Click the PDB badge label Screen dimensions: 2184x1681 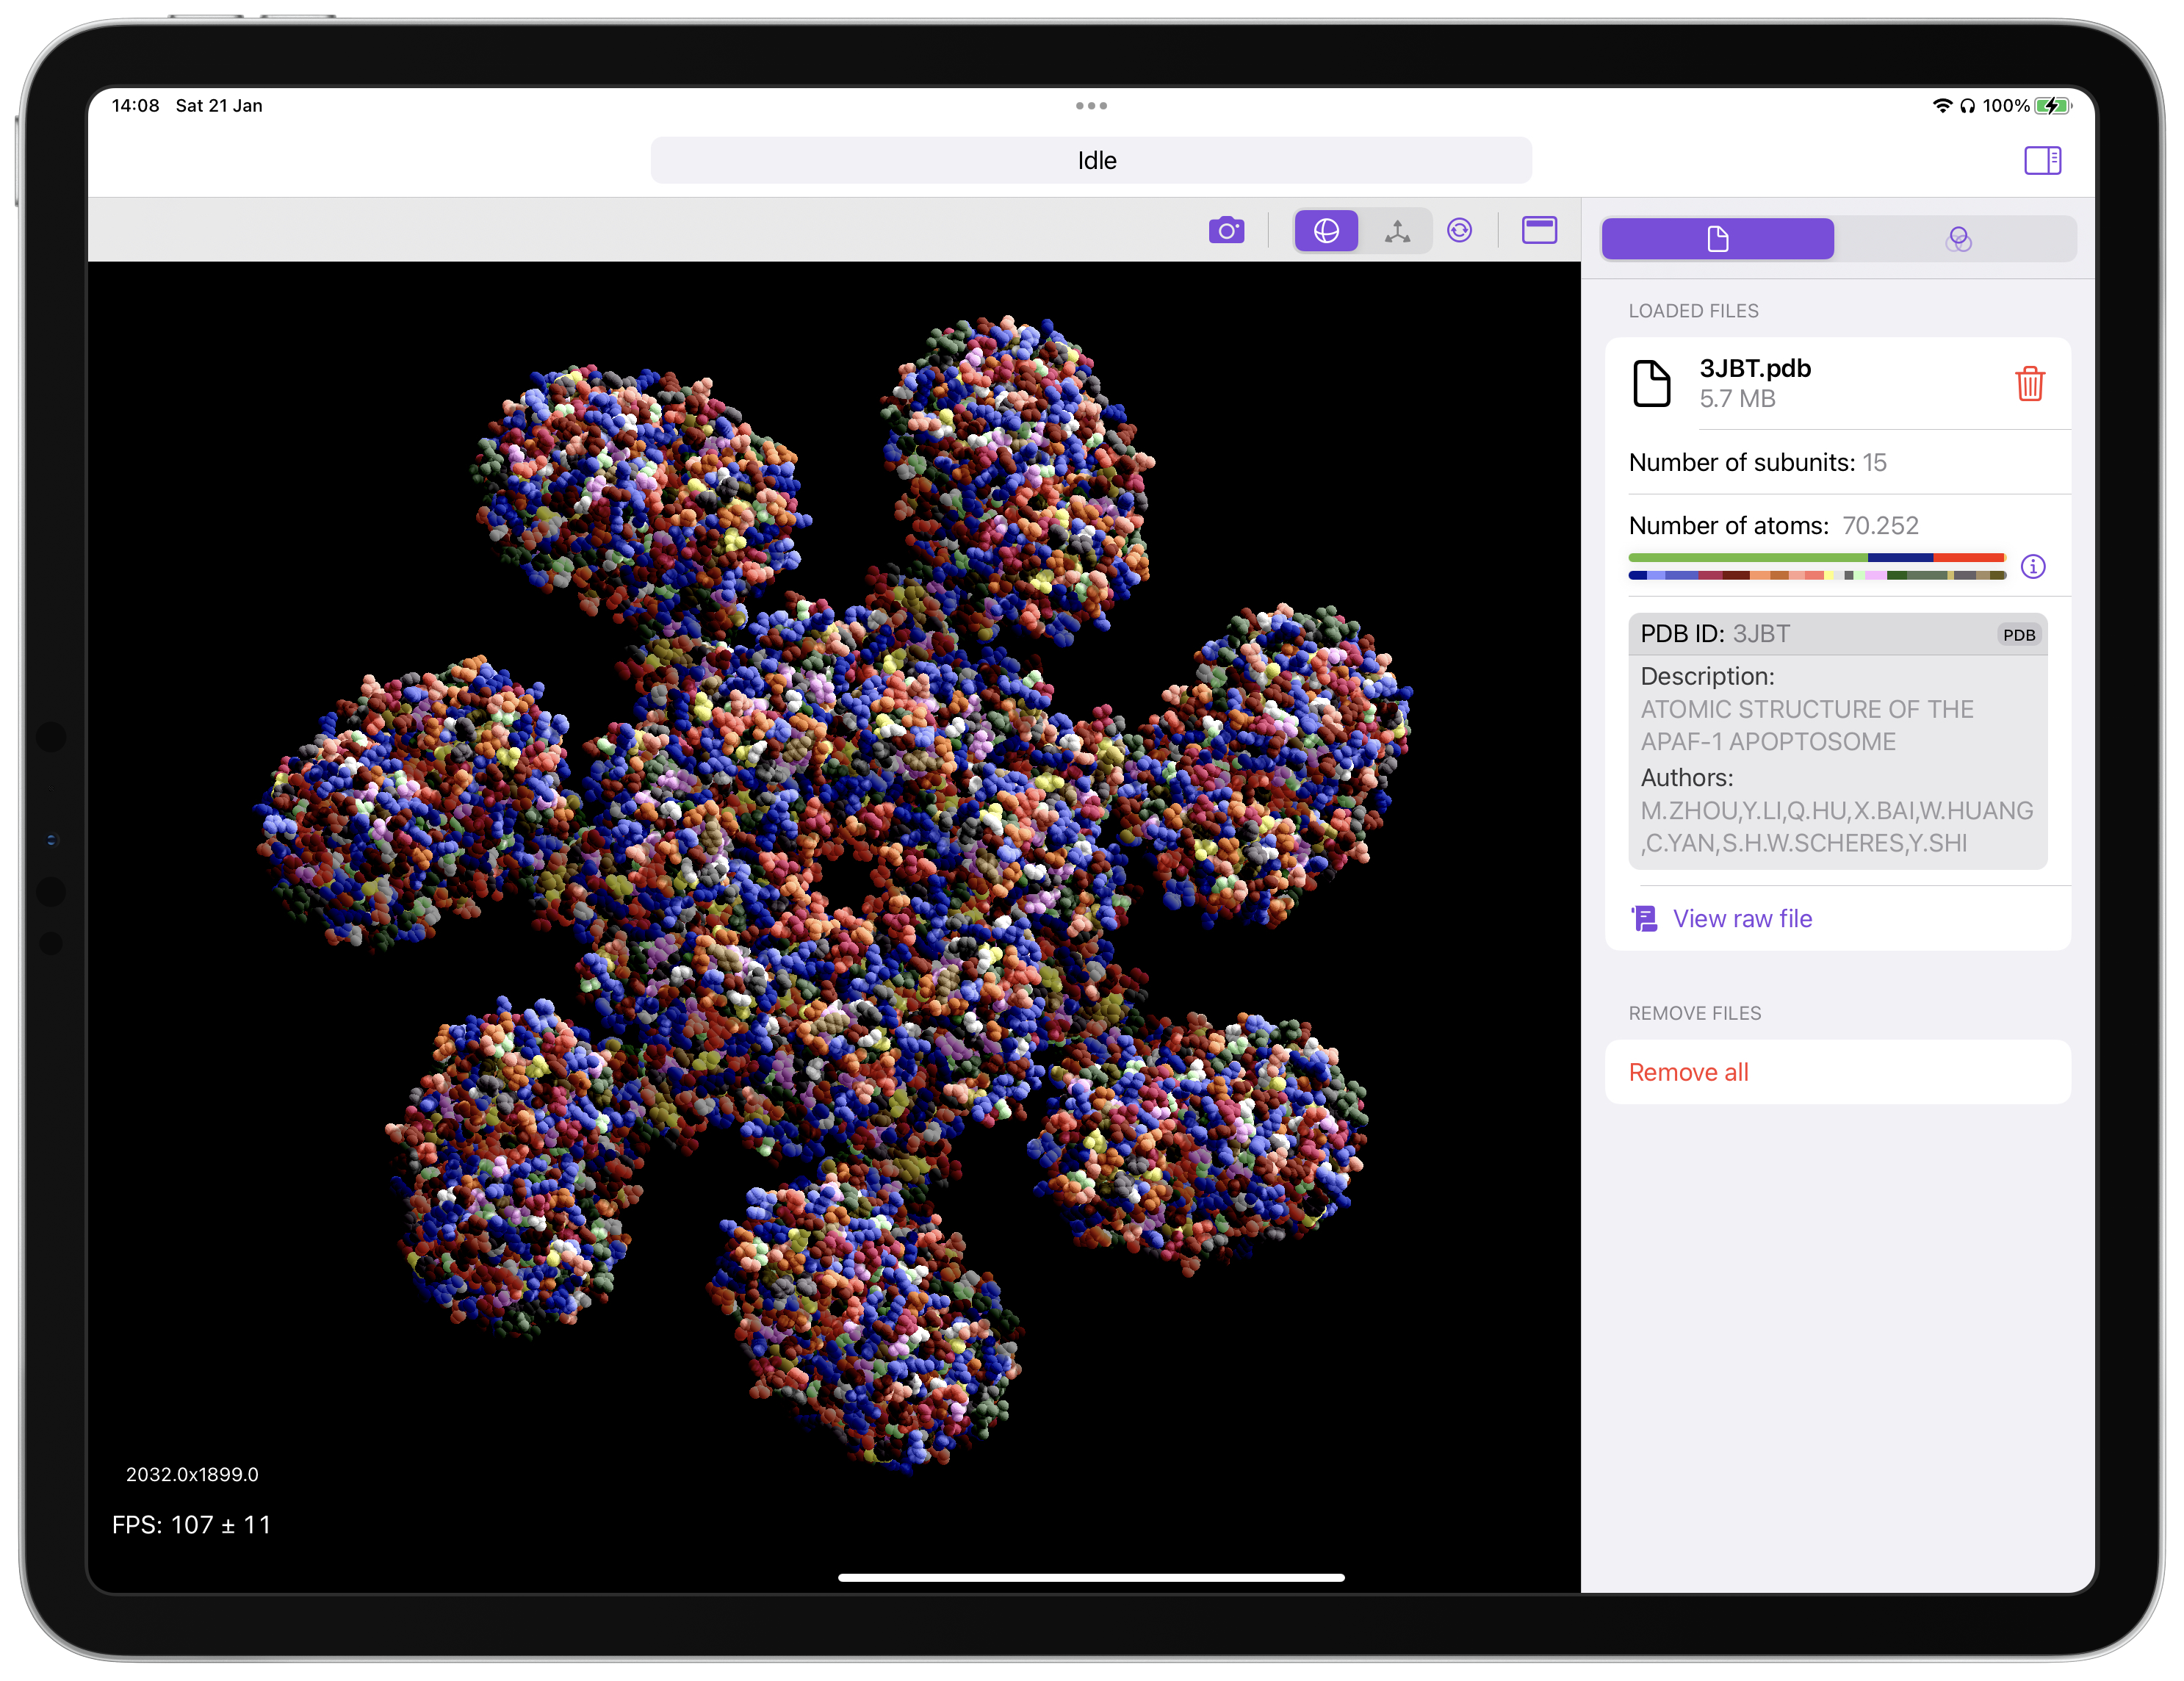(x=2019, y=635)
